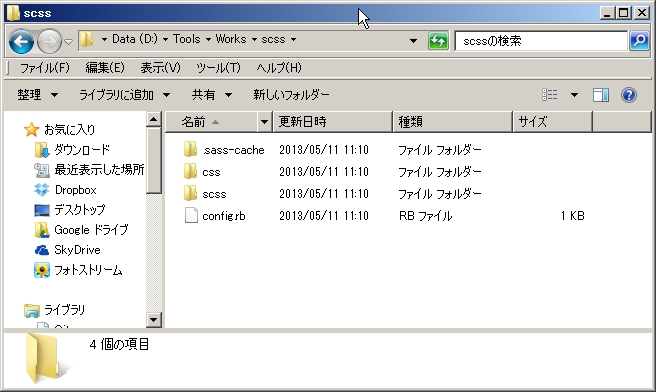Open 最近表示した場所 in favorites

click(x=89, y=169)
